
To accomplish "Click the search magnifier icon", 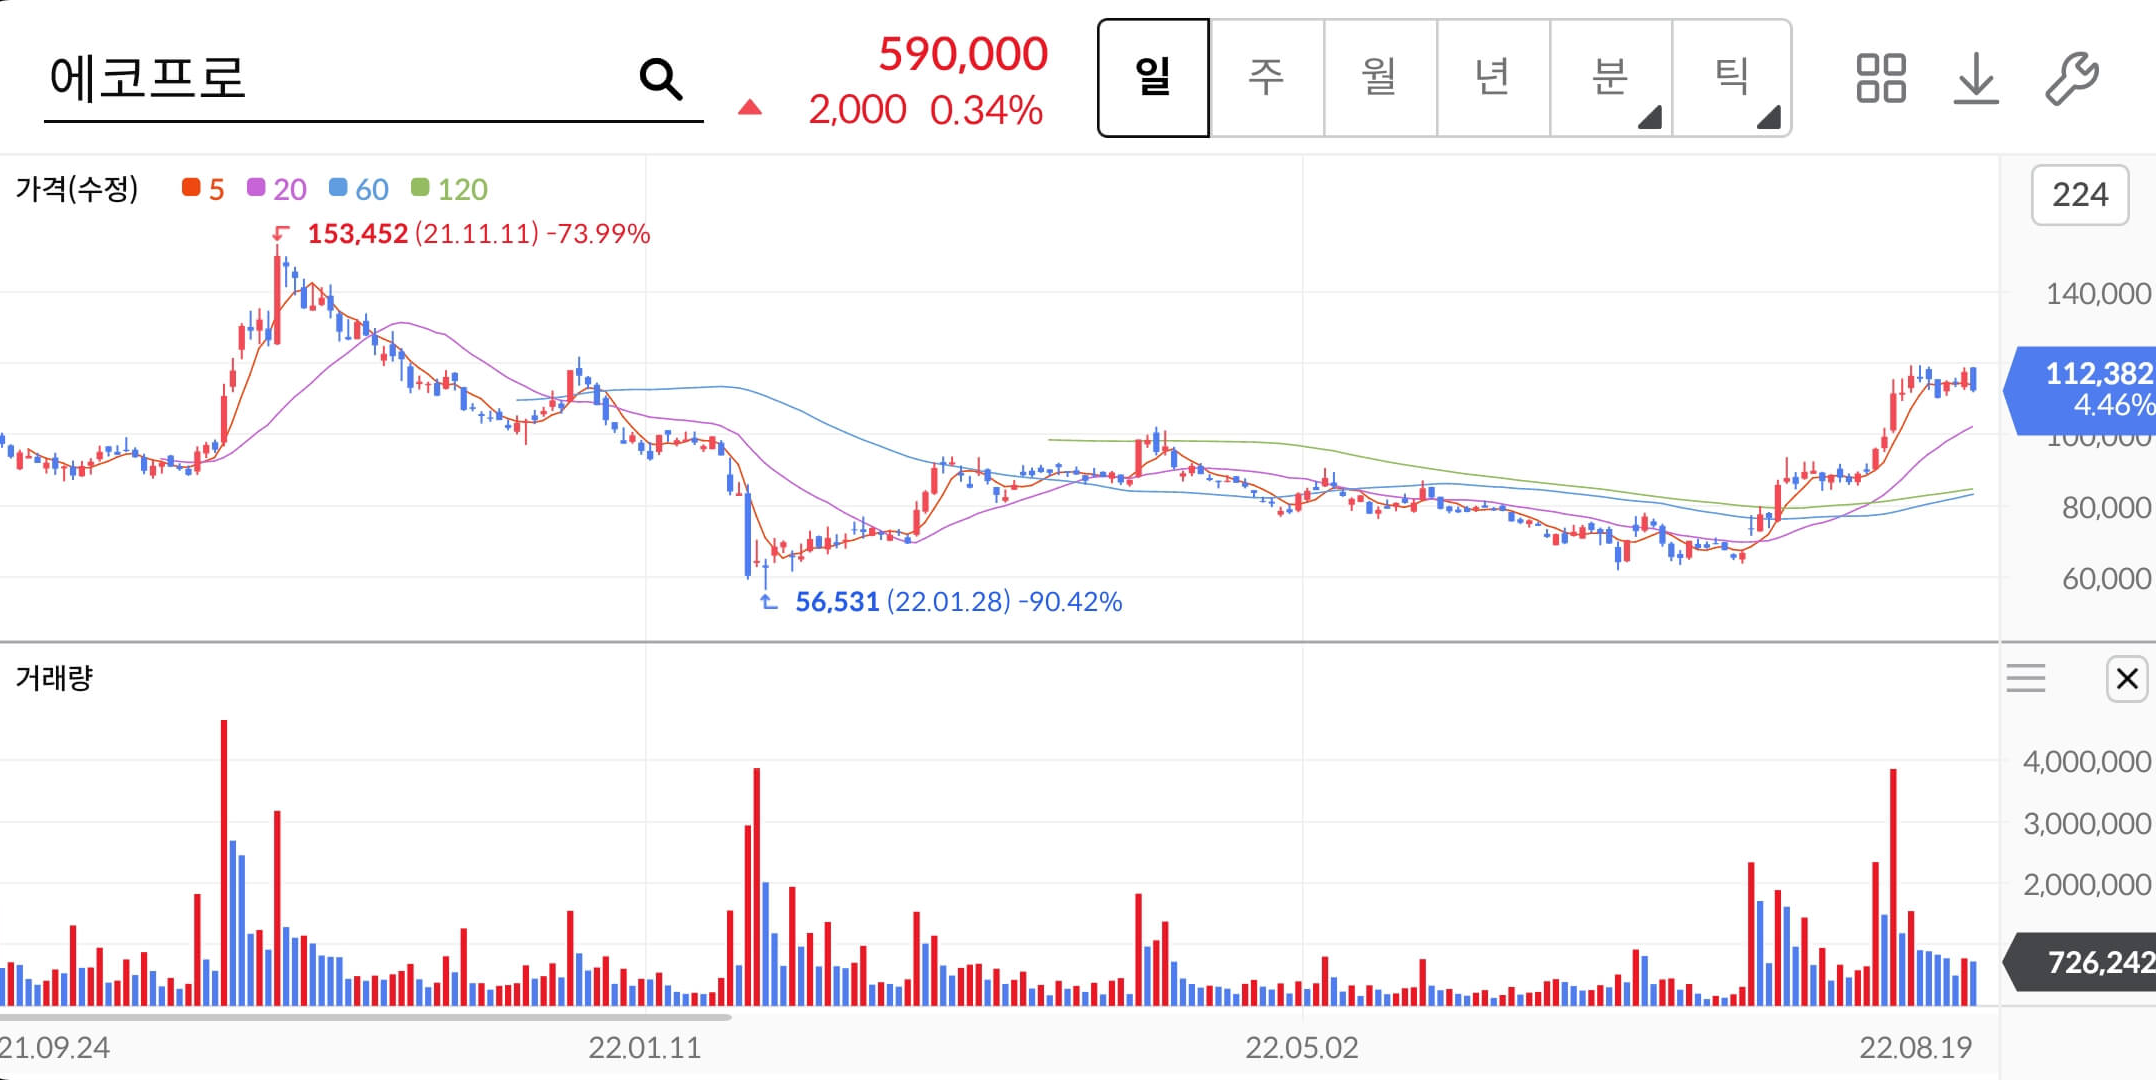I will click(x=661, y=79).
